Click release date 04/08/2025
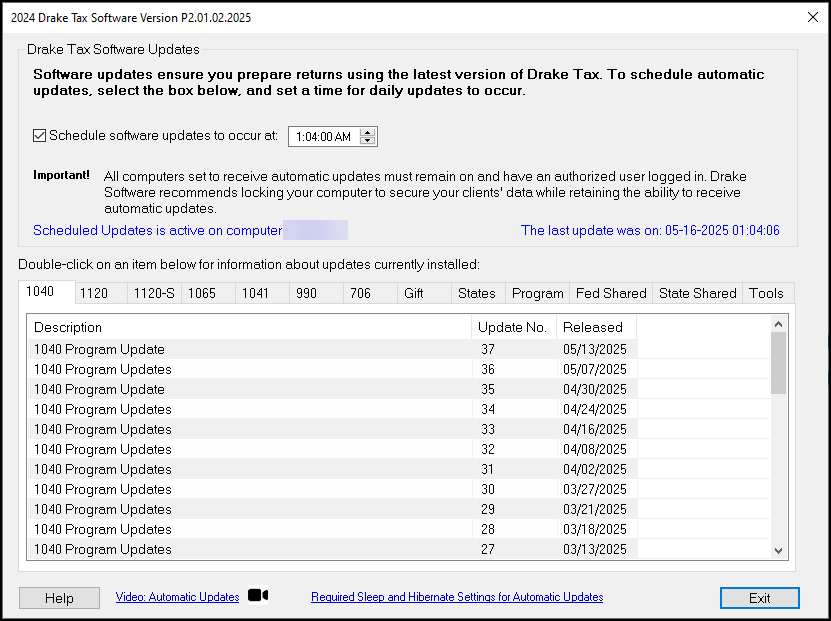831x621 pixels. click(x=595, y=449)
